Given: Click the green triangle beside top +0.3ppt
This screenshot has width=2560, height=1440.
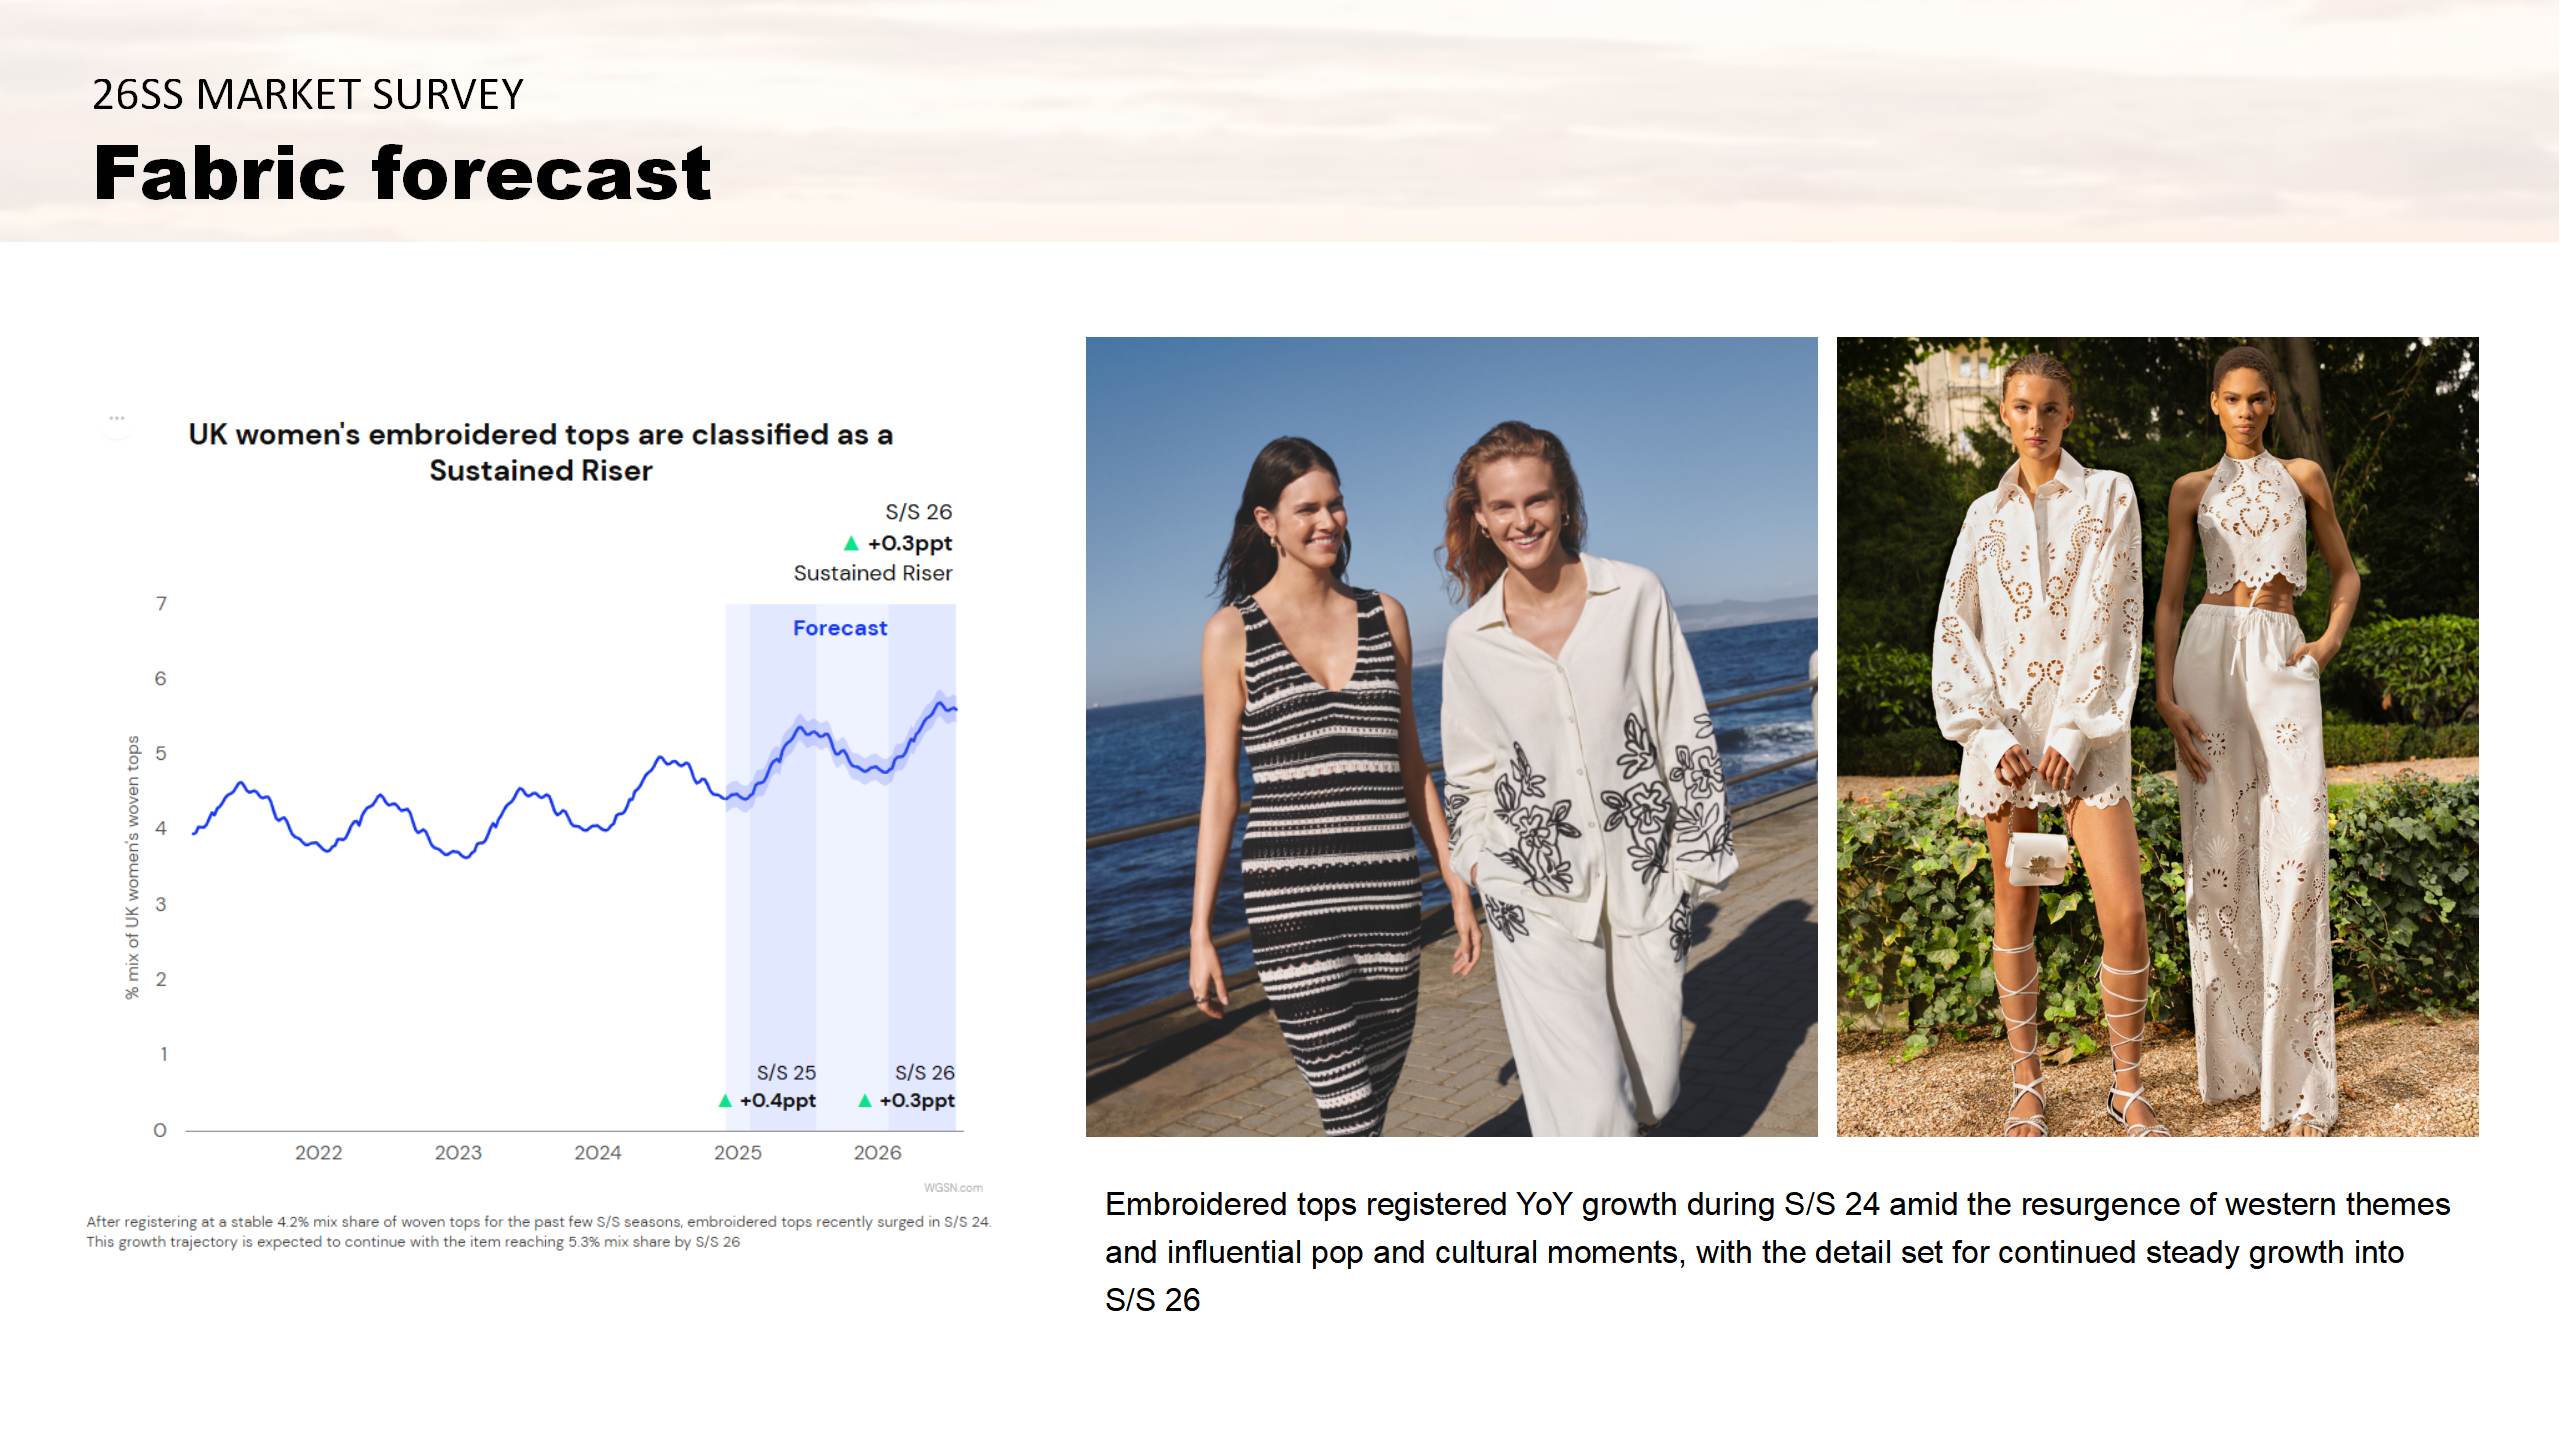Looking at the screenshot, I should [x=851, y=544].
